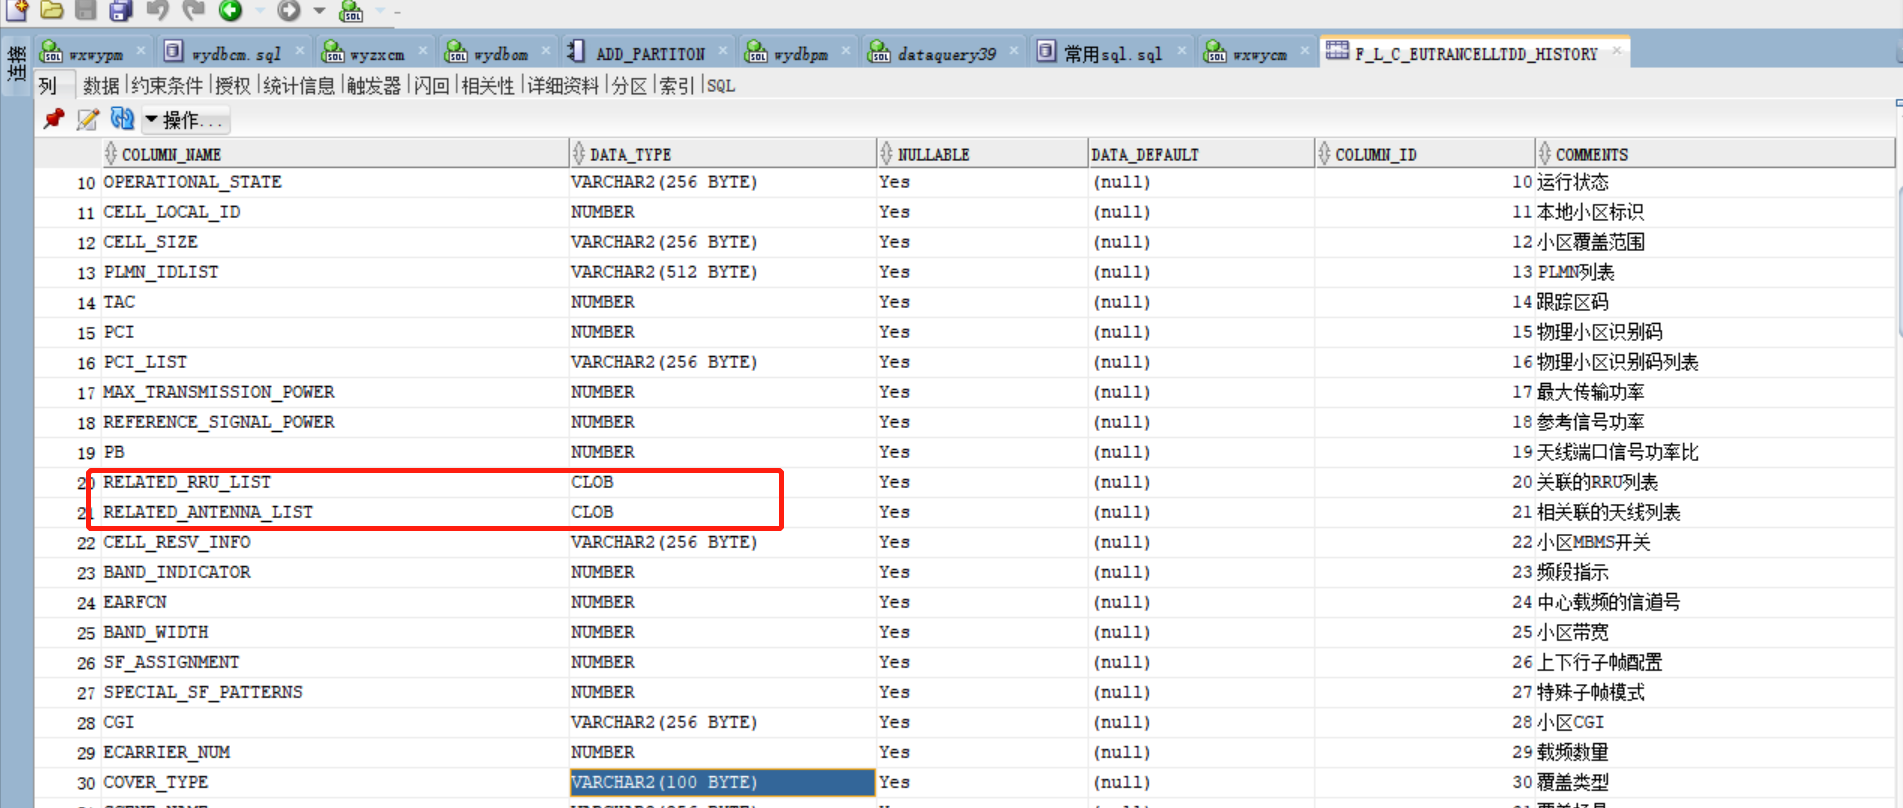Open the SQL Worksheet connection dropdown arrow
This screenshot has width=1903, height=808.
pyautogui.click(x=381, y=11)
